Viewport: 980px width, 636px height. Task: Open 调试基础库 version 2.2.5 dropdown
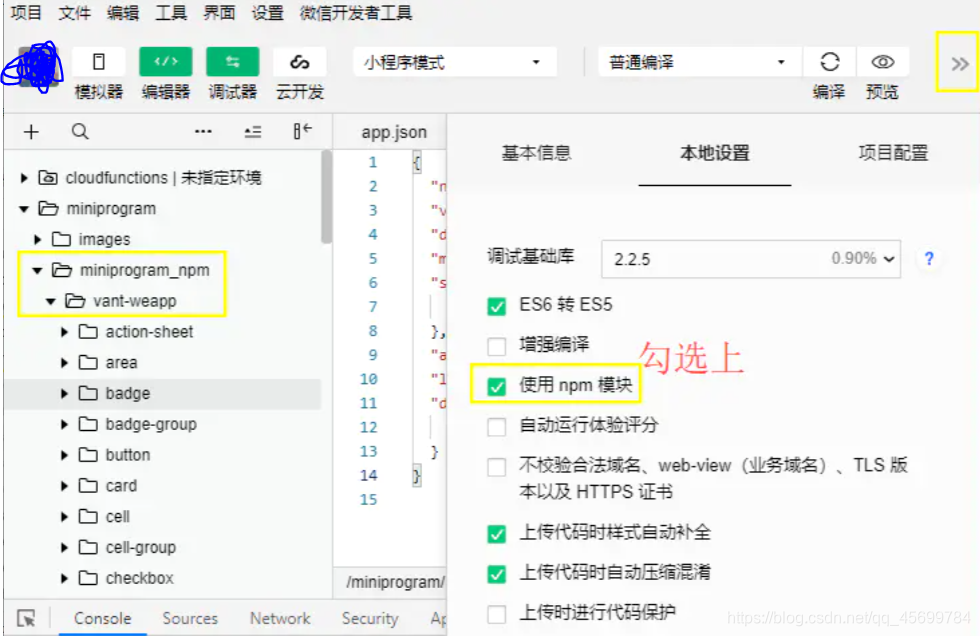point(751,259)
